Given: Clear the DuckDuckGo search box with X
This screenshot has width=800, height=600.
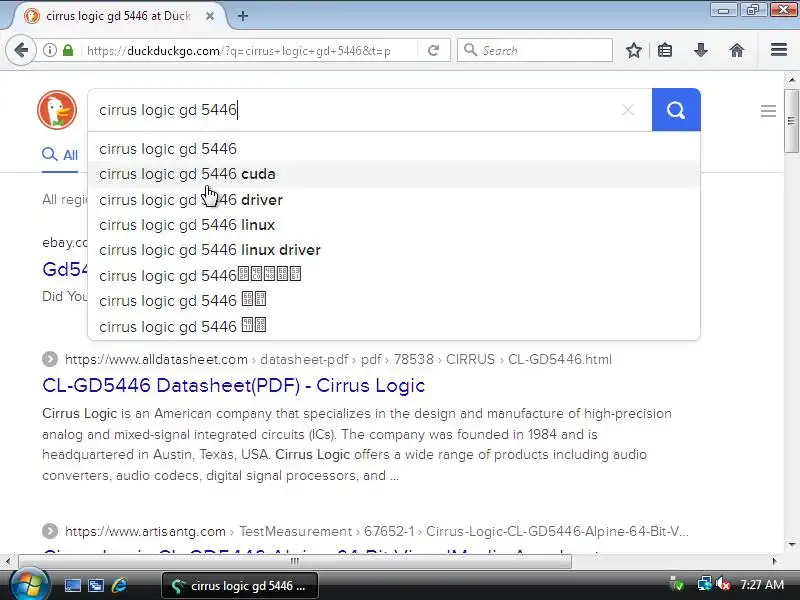Looking at the screenshot, I should pyautogui.click(x=628, y=110).
